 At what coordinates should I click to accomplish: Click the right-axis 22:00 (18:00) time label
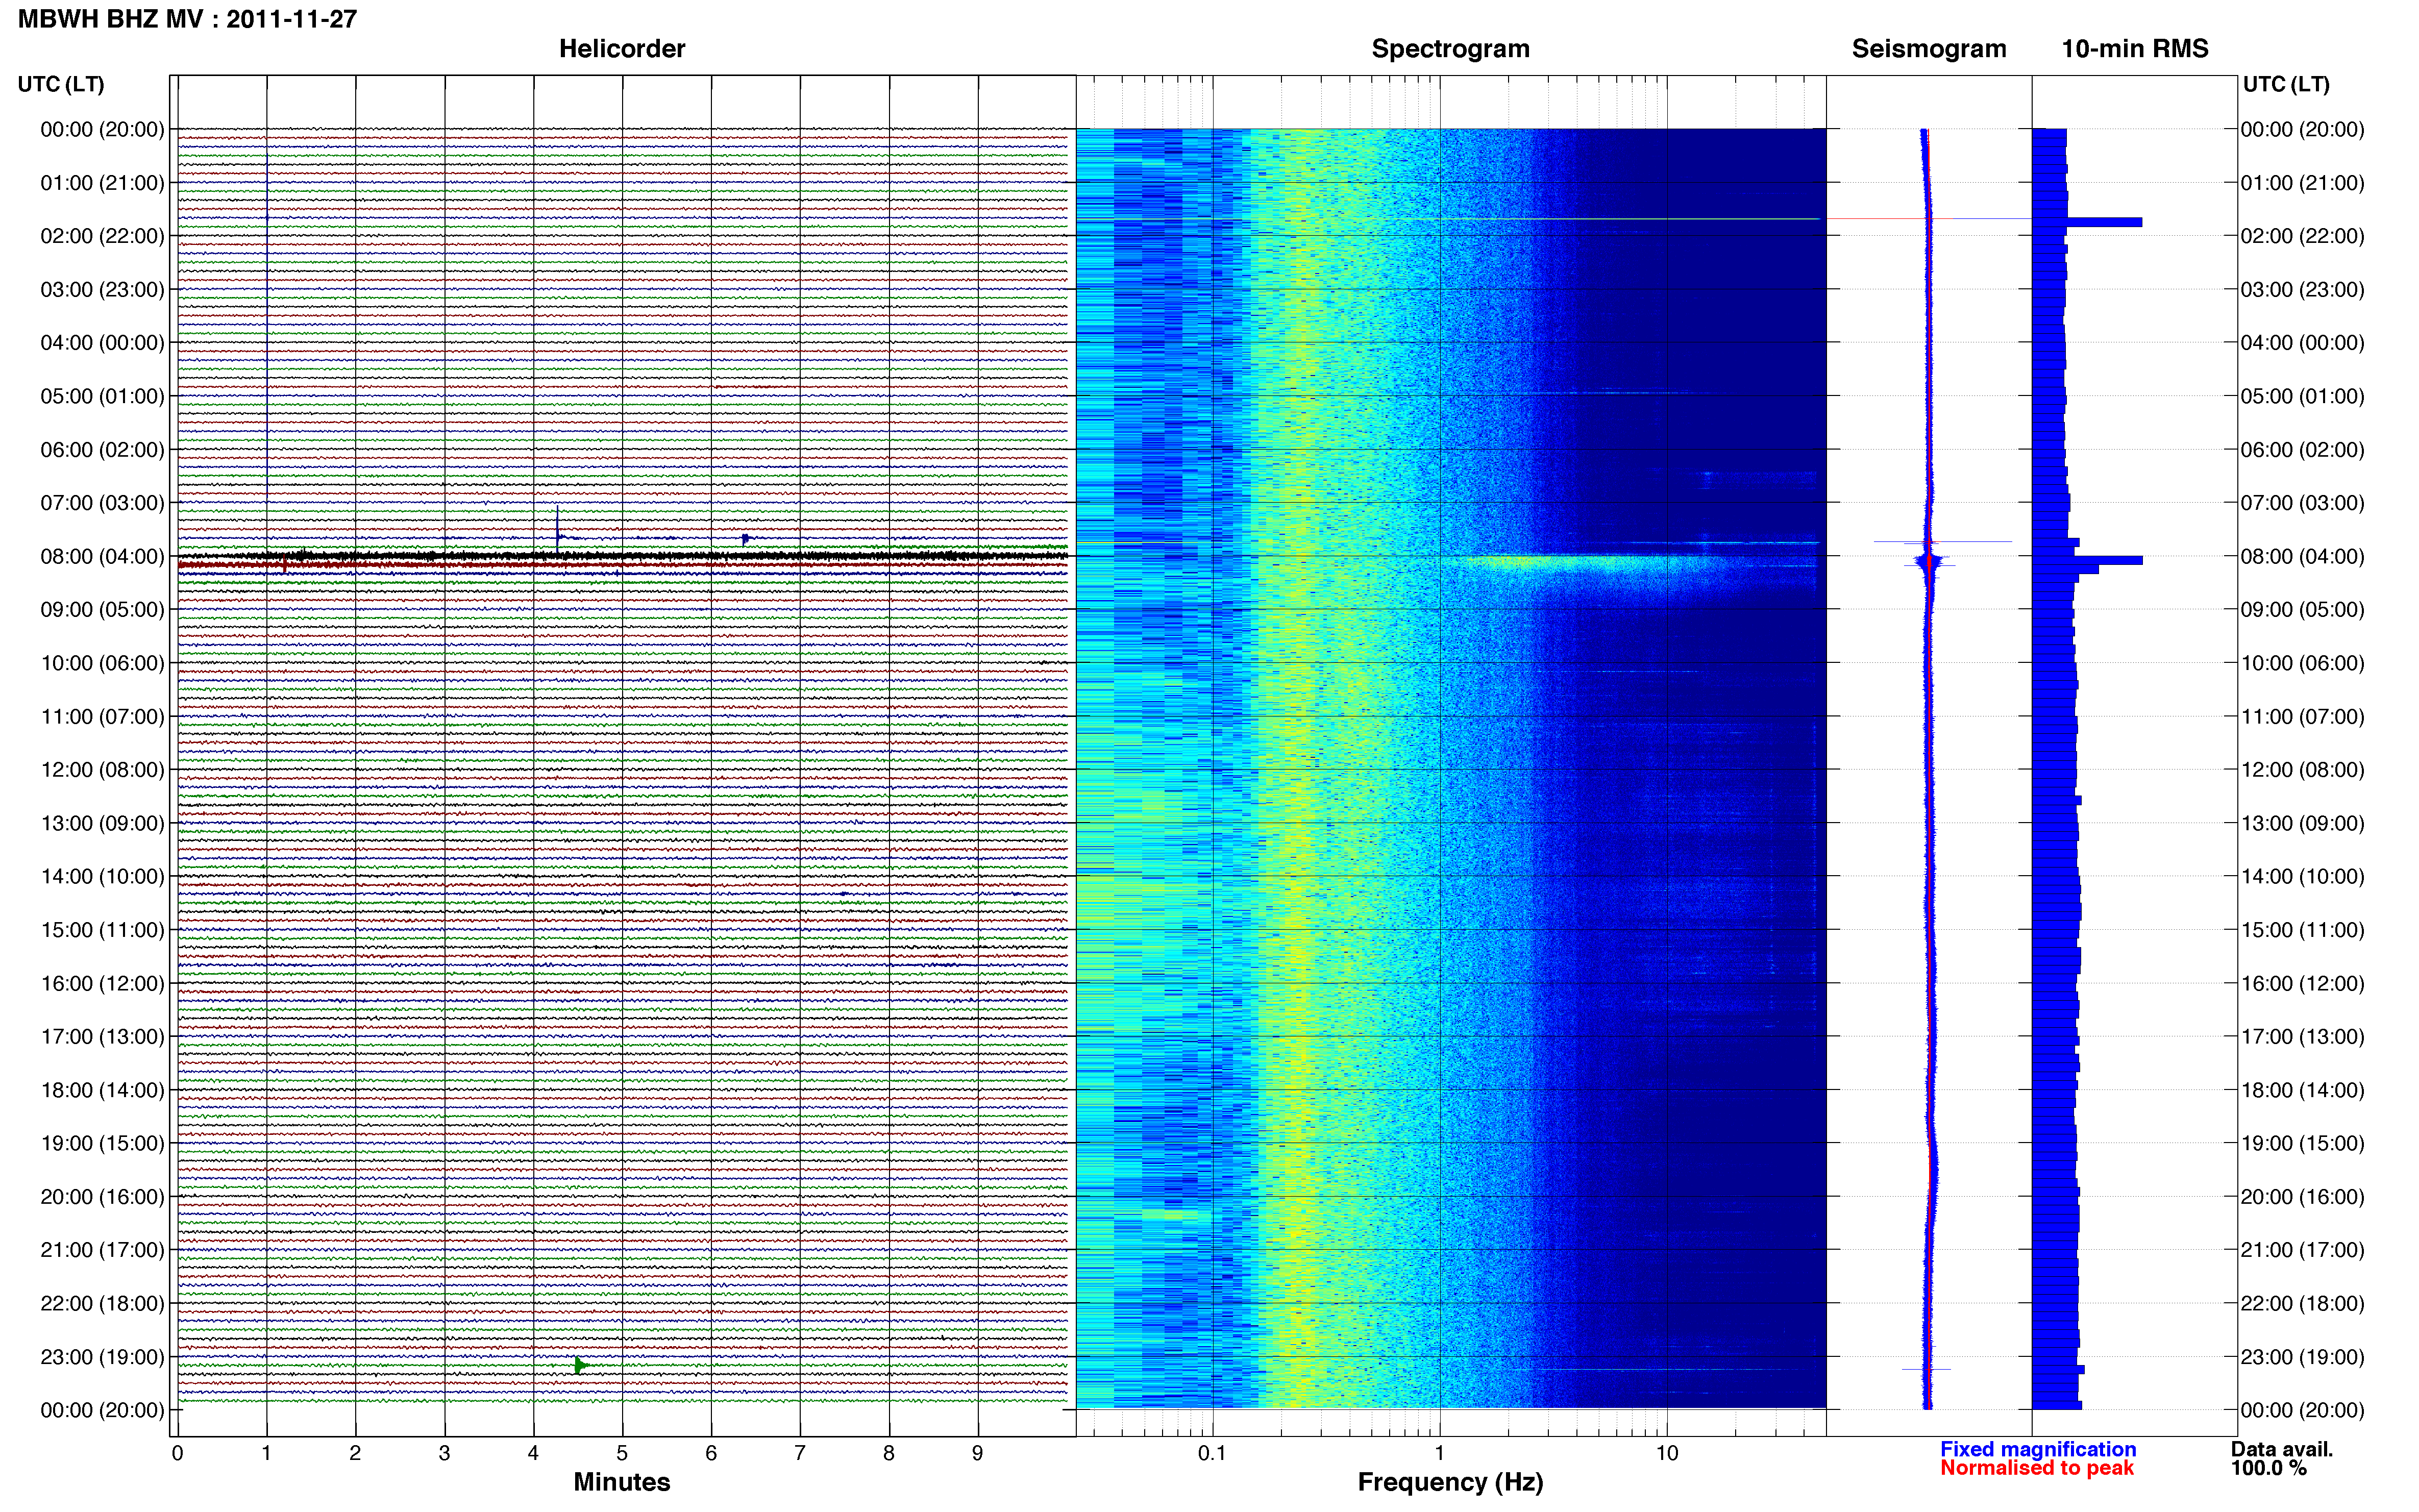[2302, 1303]
